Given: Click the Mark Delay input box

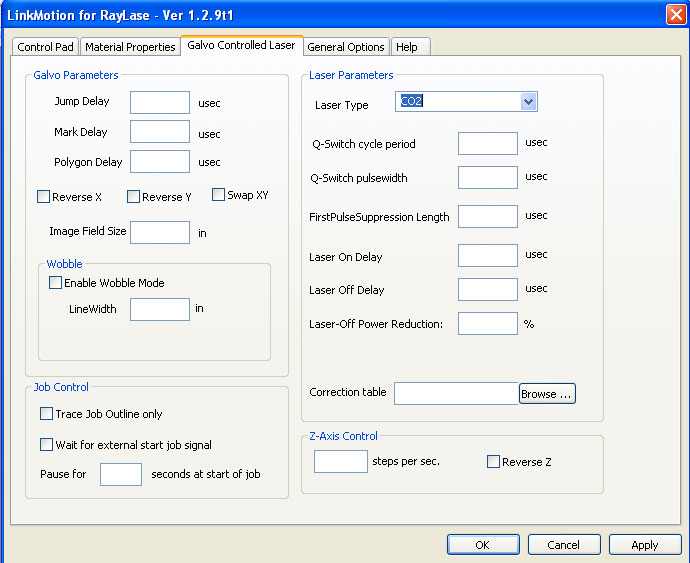Looking at the screenshot, I should click(x=160, y=132).
